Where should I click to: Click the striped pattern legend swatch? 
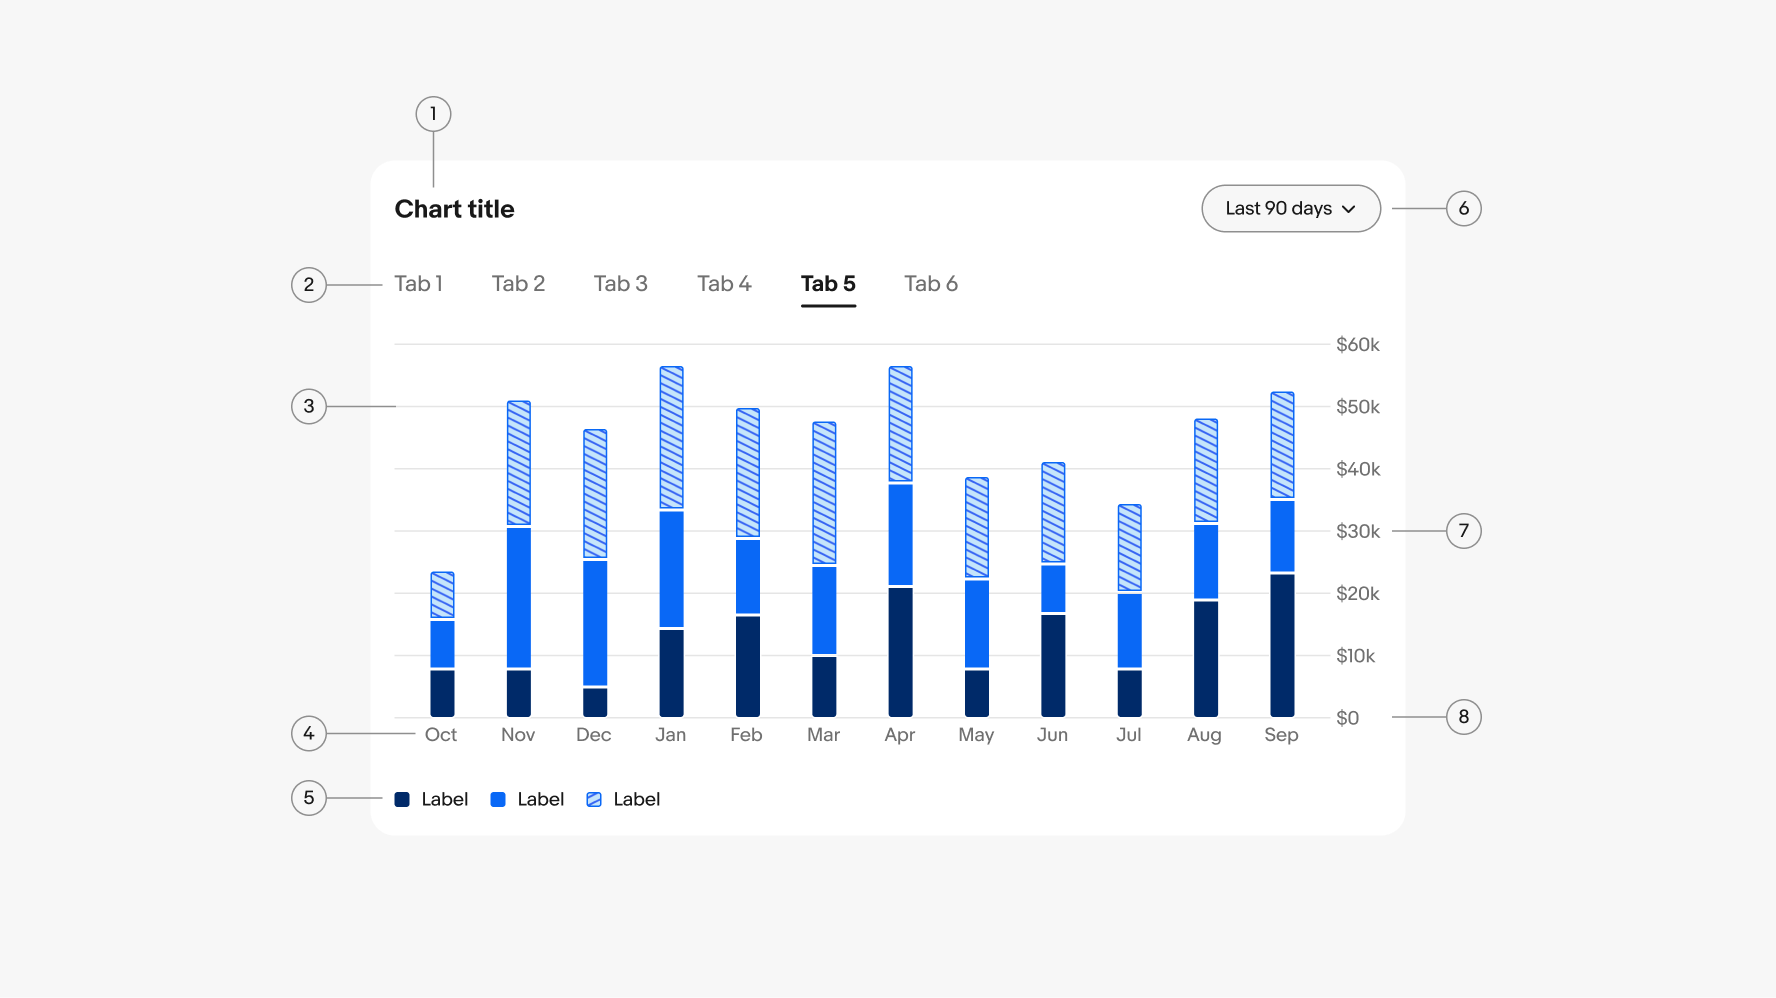coord(594,799)
